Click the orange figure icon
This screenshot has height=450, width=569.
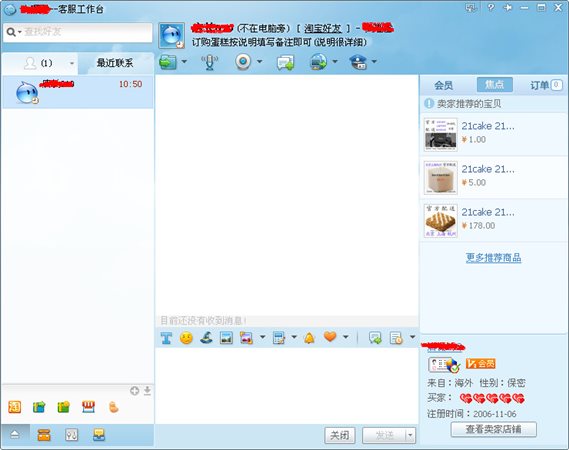pos(113,407)
